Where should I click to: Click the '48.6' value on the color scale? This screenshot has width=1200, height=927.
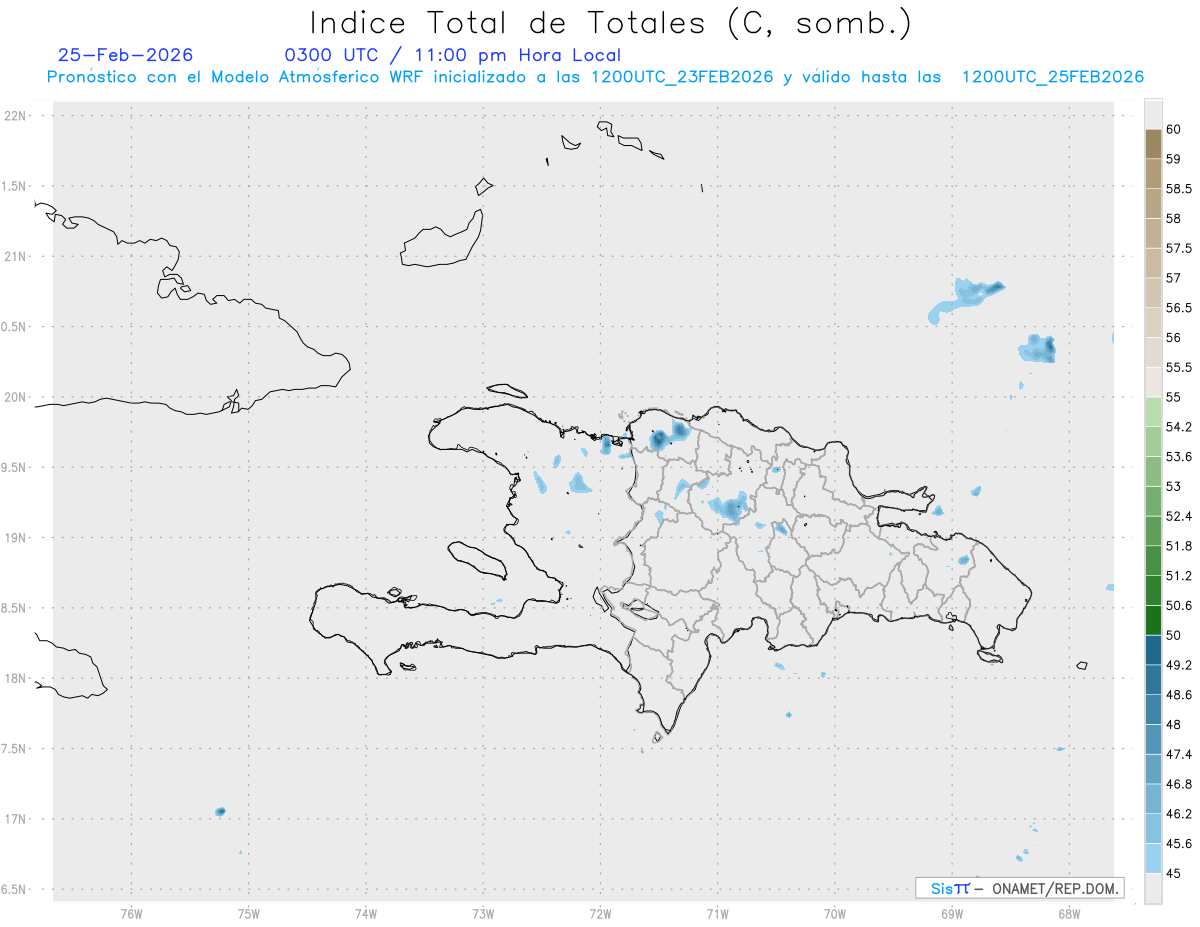click(x=1179, y=695)
